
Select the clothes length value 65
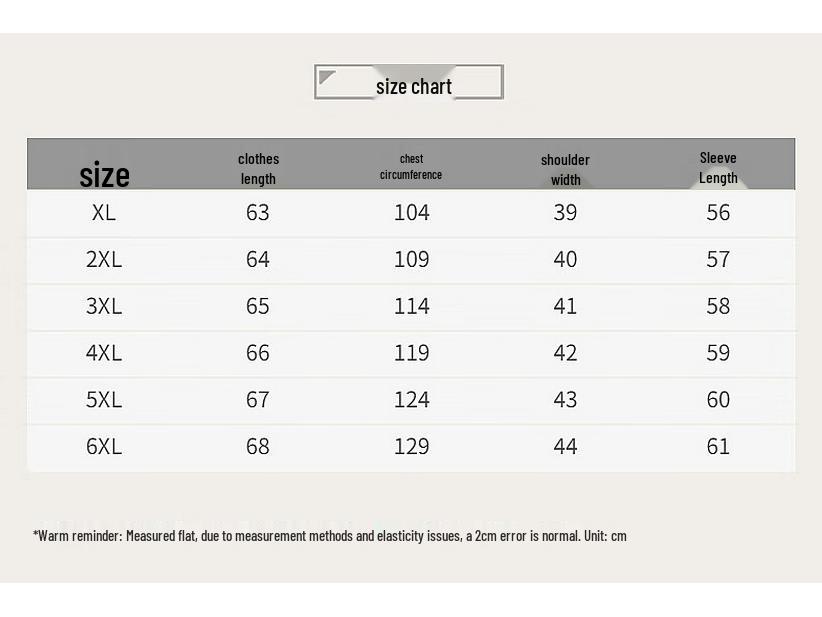click(x=258, y=306)
